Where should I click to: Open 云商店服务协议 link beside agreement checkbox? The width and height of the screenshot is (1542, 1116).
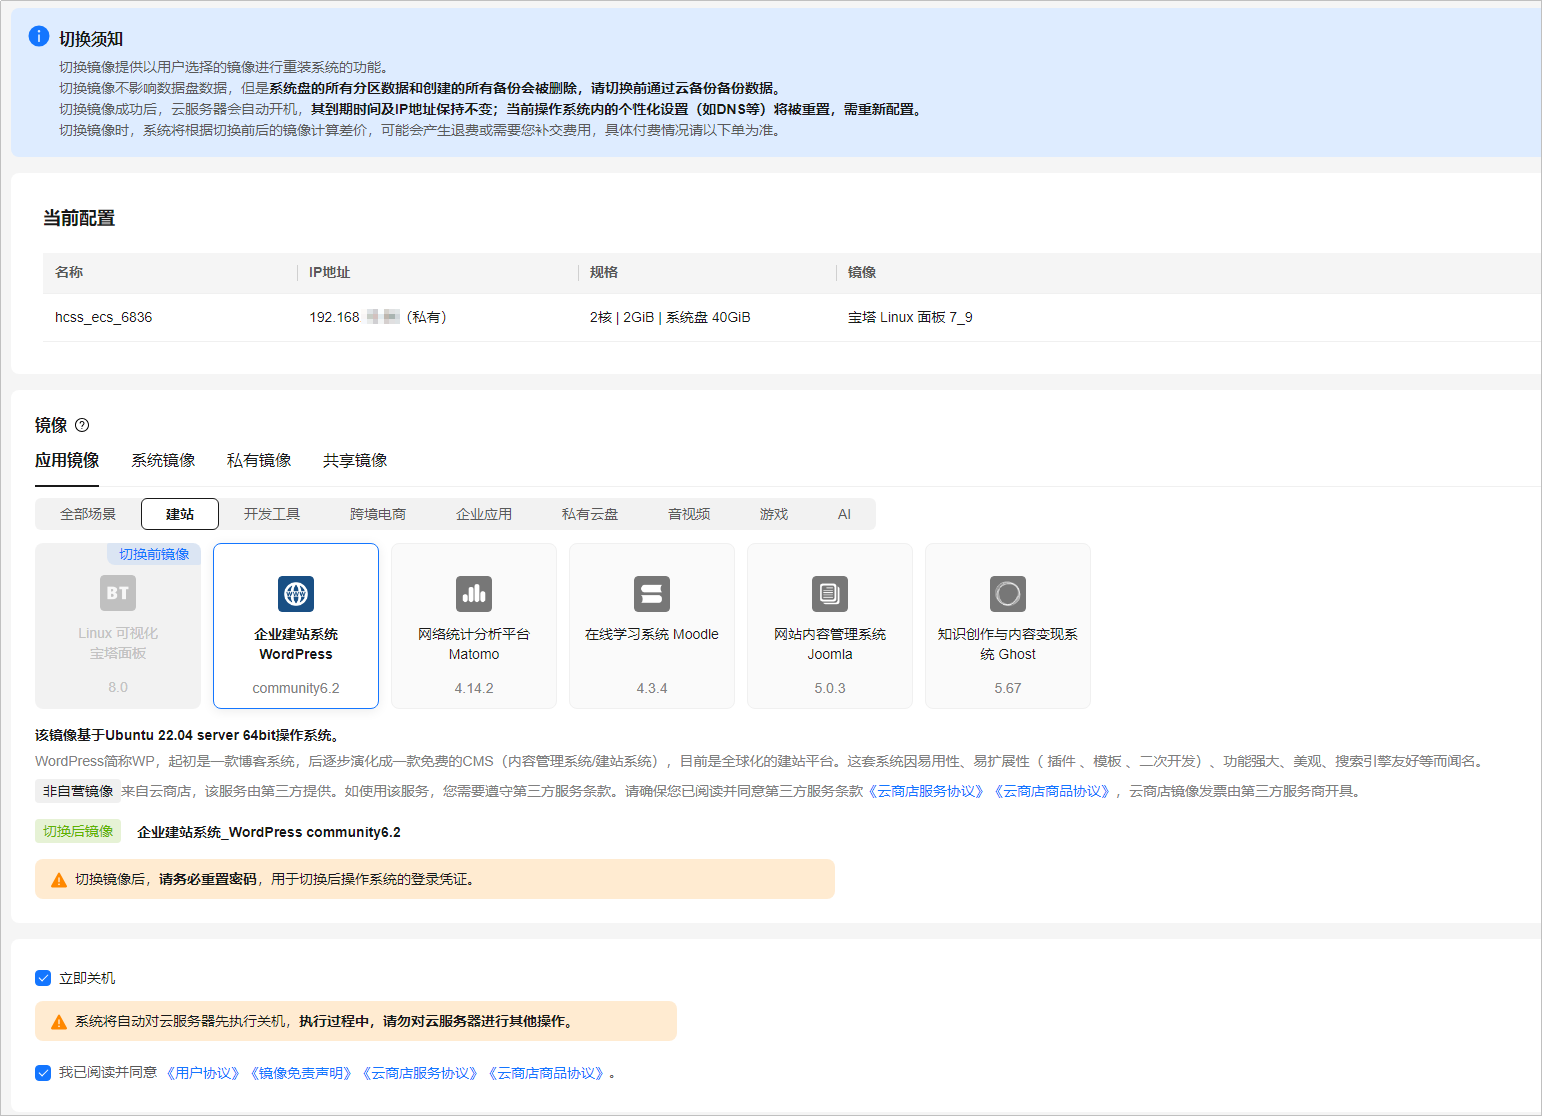(421, 1073)
